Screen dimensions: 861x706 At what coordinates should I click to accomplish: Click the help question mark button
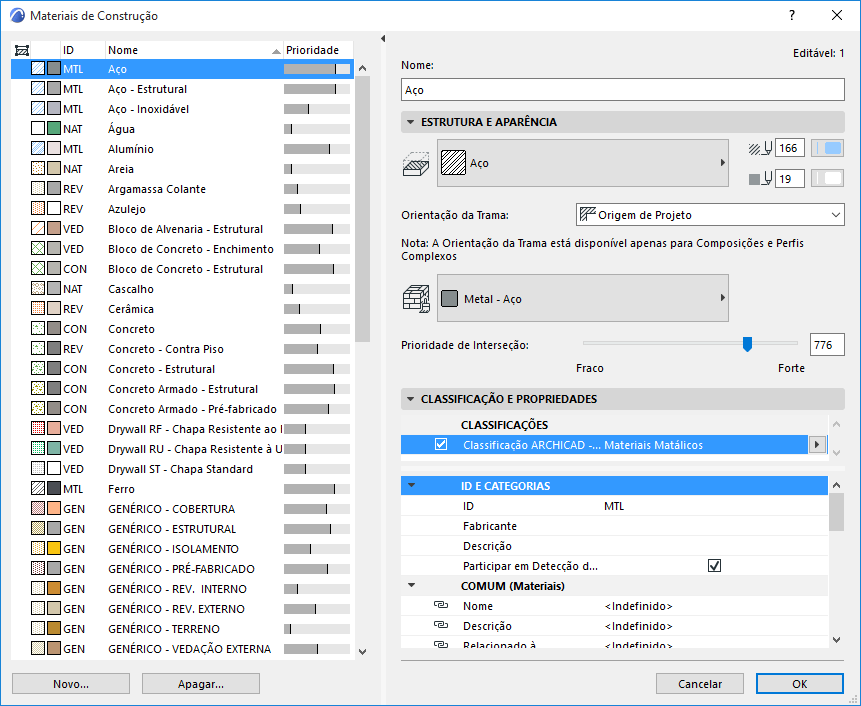coord(792,15)
